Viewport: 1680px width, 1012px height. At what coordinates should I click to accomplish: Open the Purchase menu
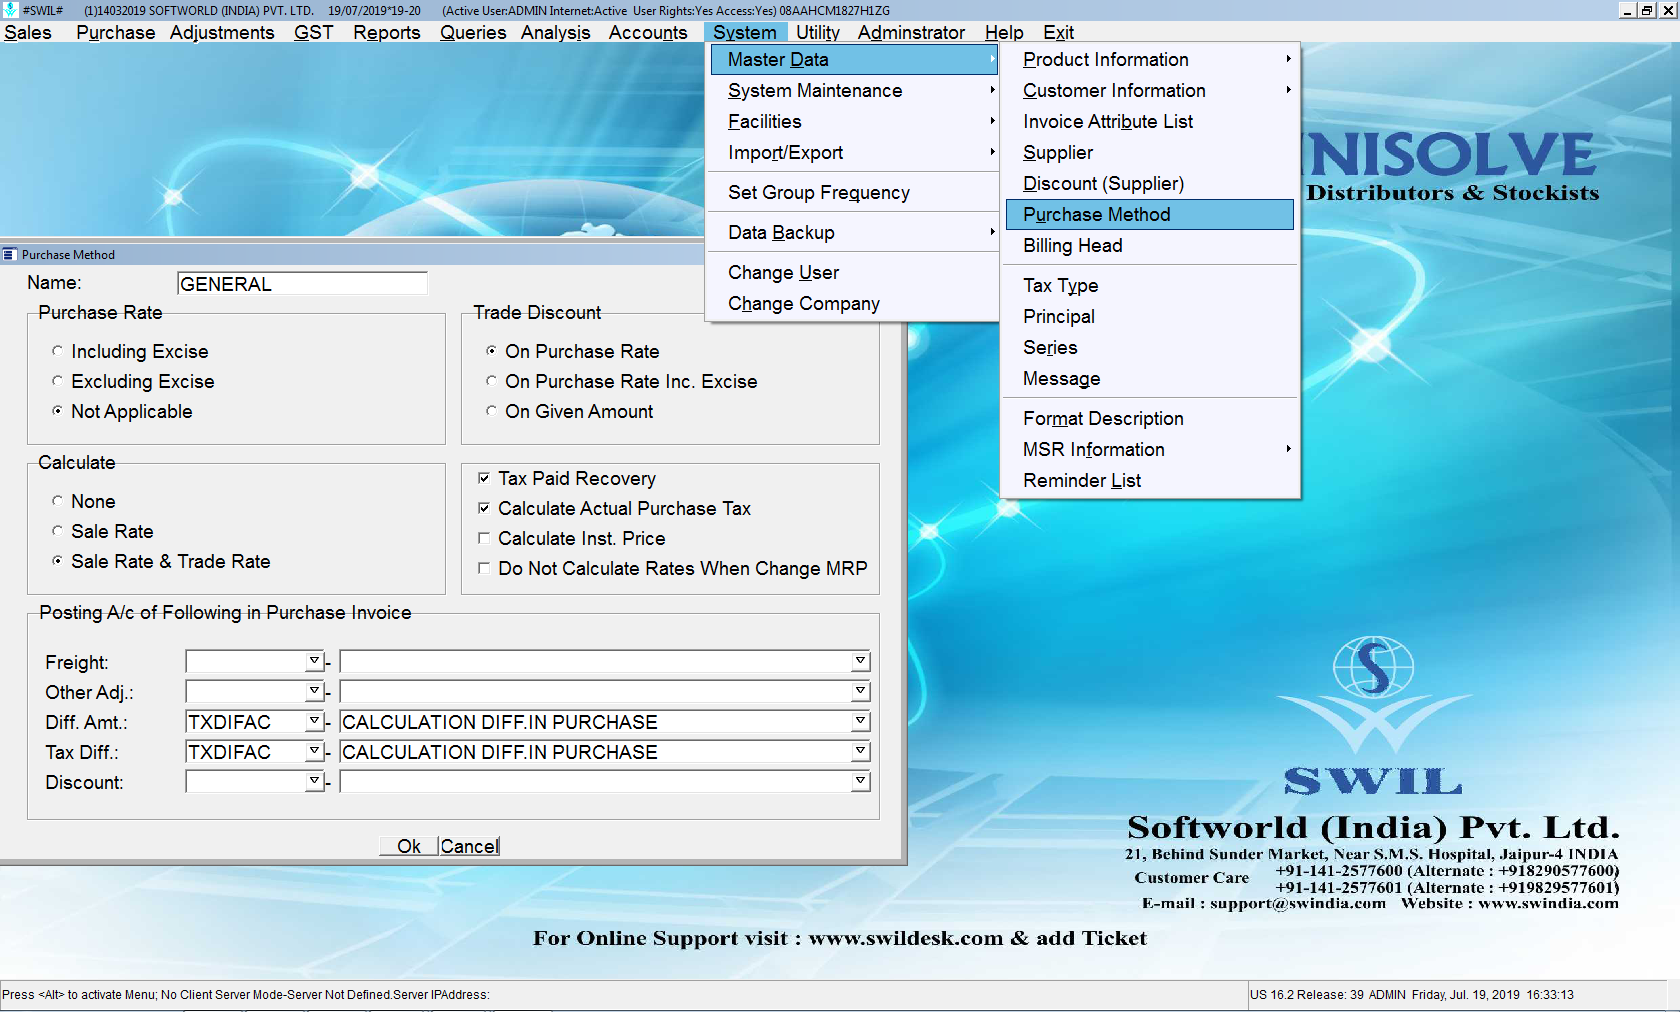click(116, 33)
